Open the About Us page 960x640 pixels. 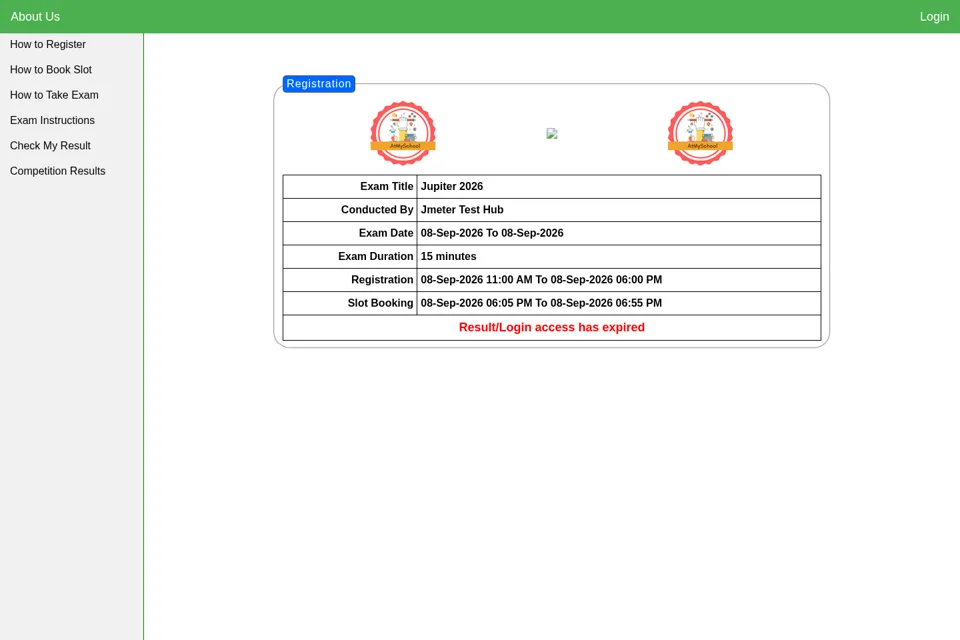pos(35,17)
